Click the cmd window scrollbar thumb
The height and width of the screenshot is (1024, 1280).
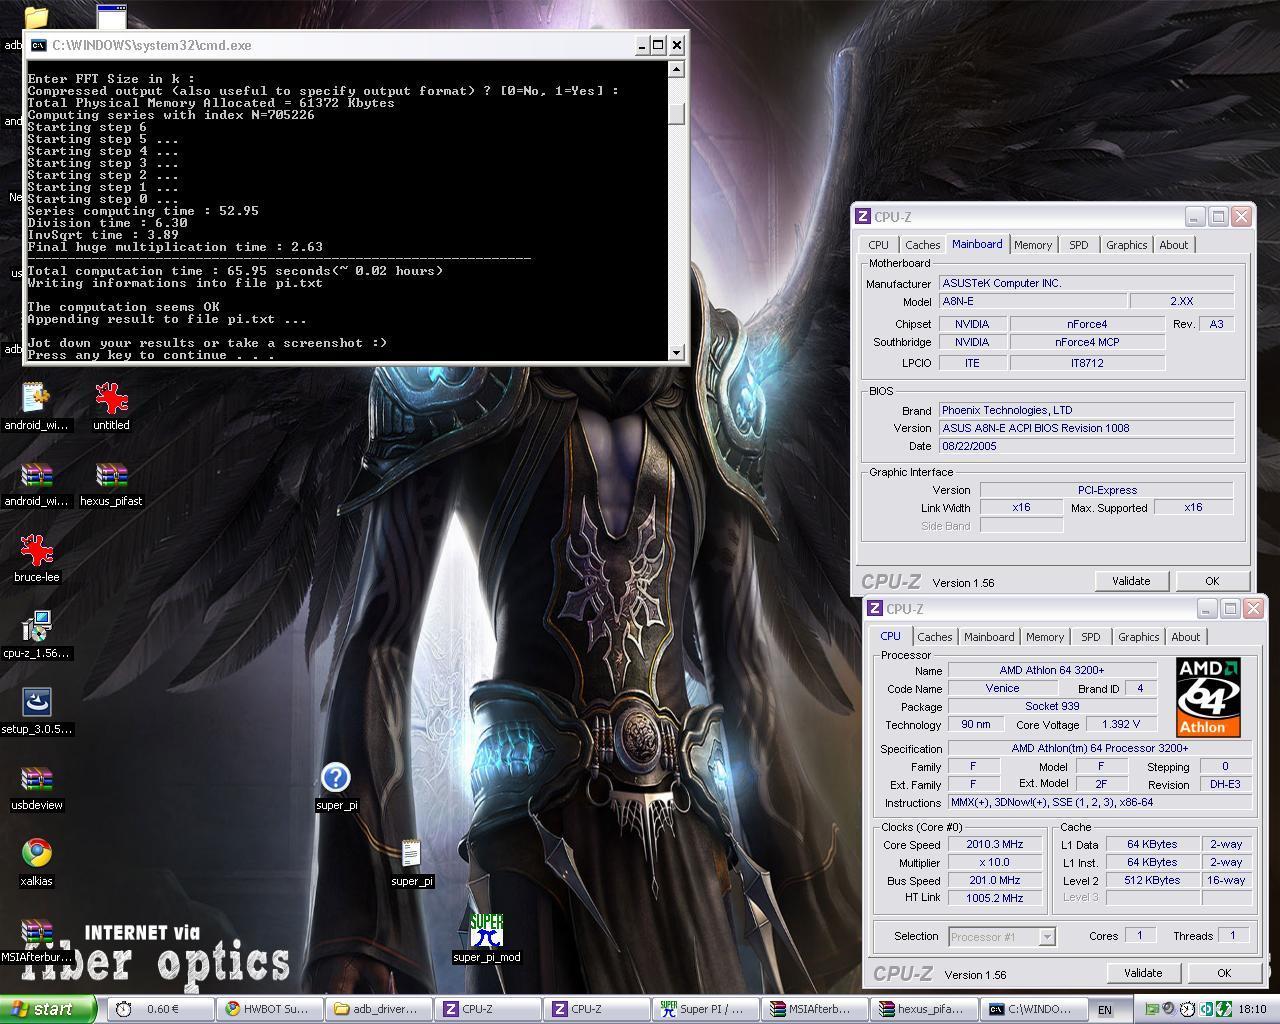677,114
